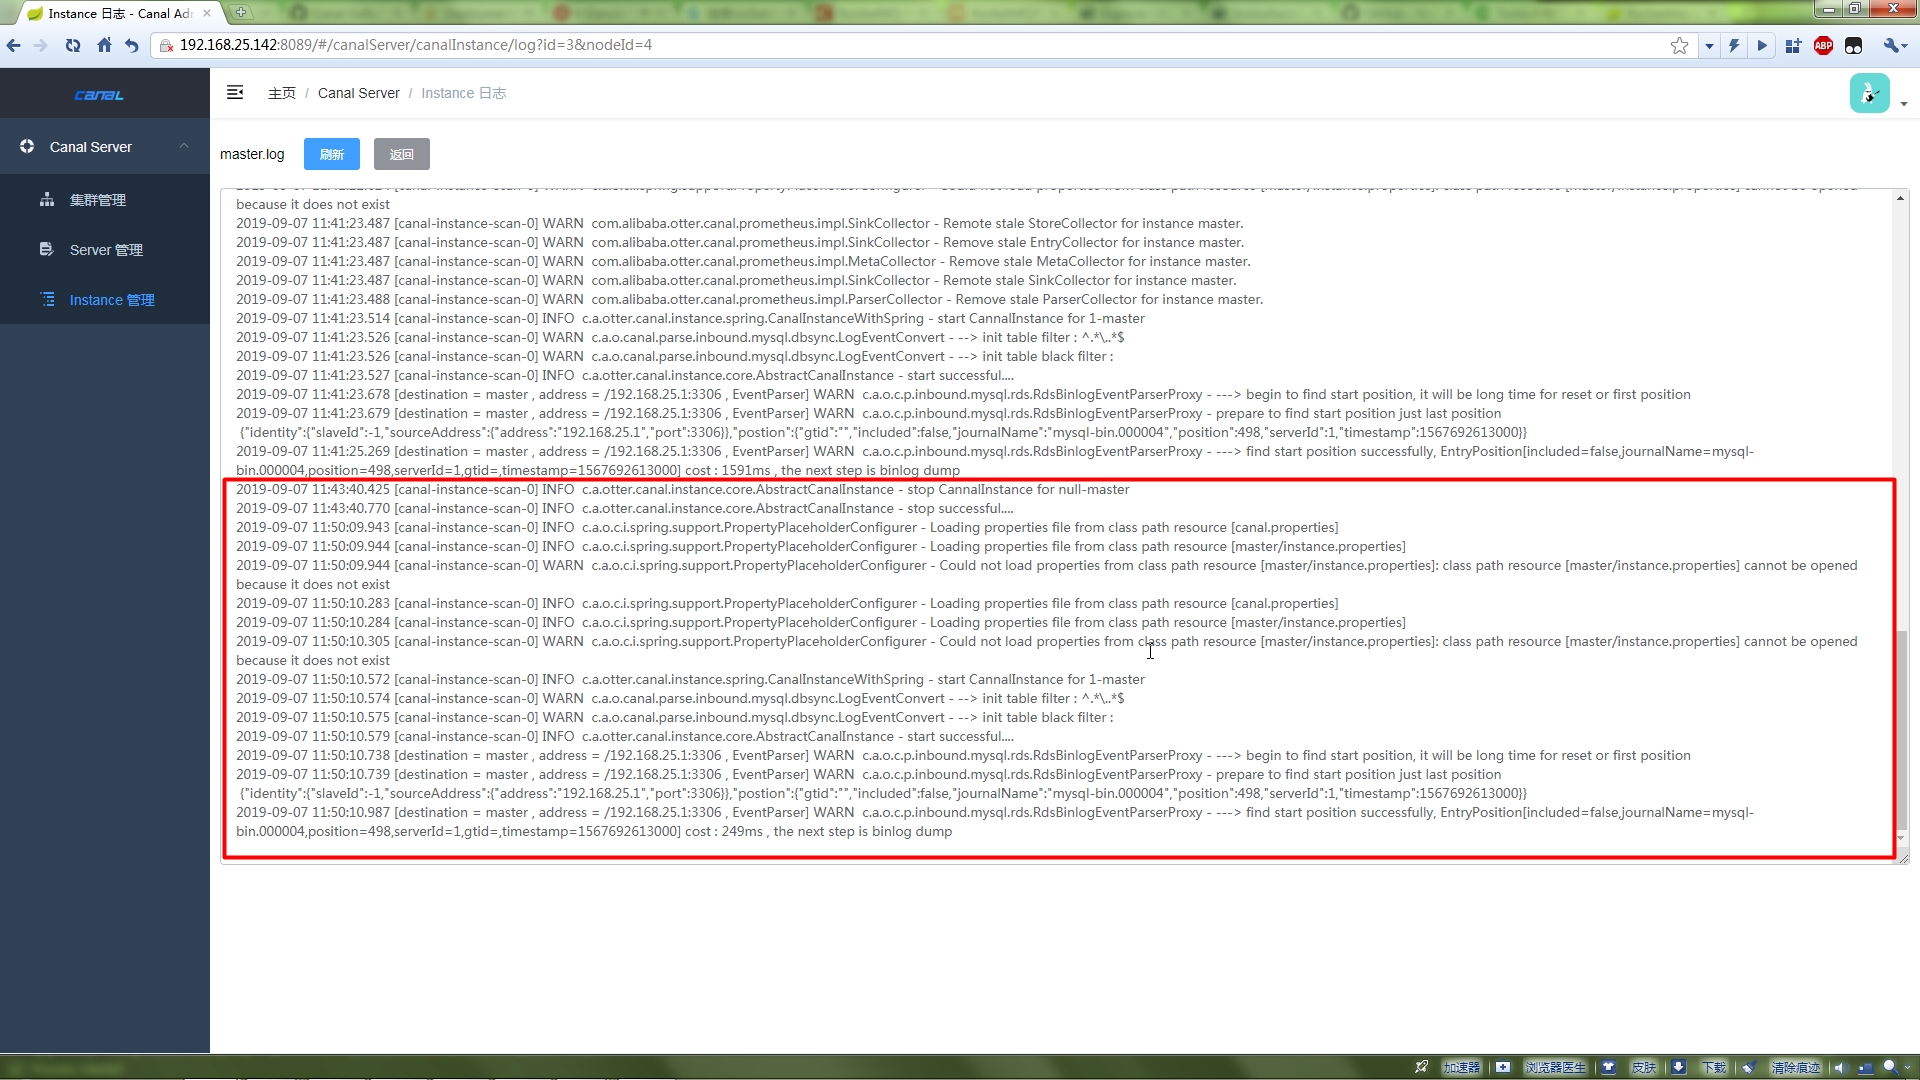Click the 加速器 rocket icon in status bar

1421,1067
